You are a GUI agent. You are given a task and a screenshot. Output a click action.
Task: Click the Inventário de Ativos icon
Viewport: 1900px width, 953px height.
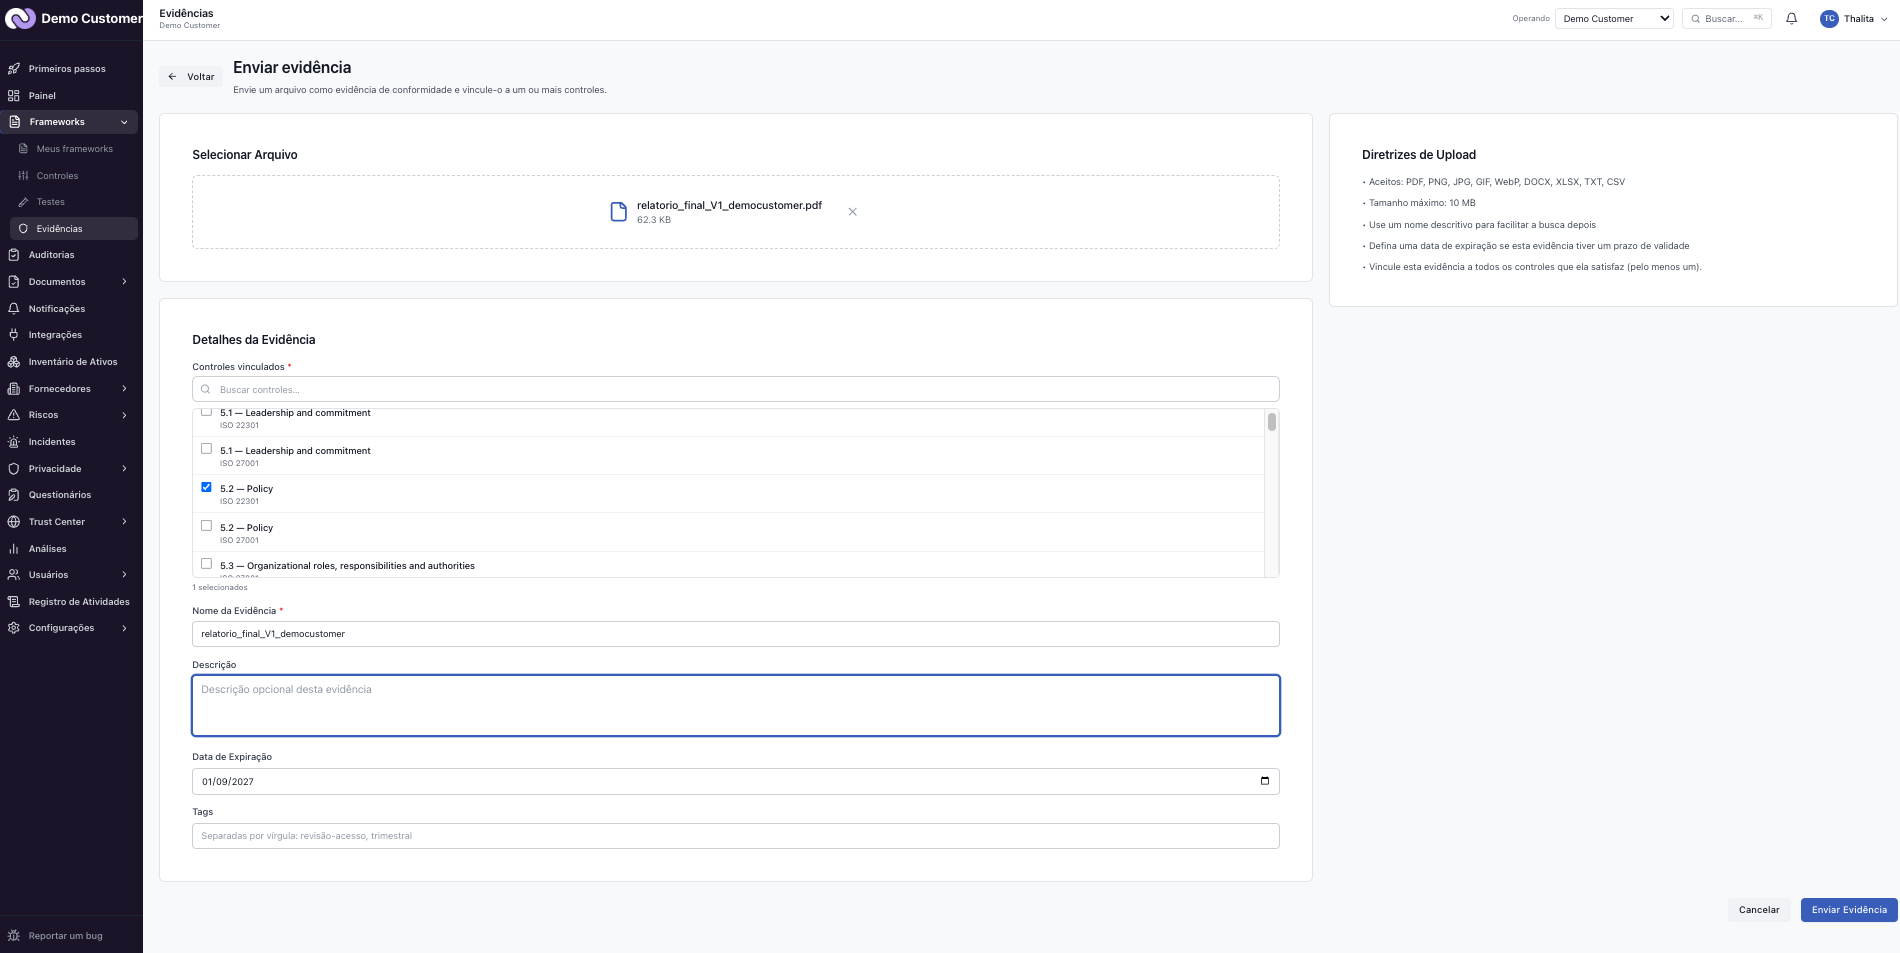(x=14, y=362)
